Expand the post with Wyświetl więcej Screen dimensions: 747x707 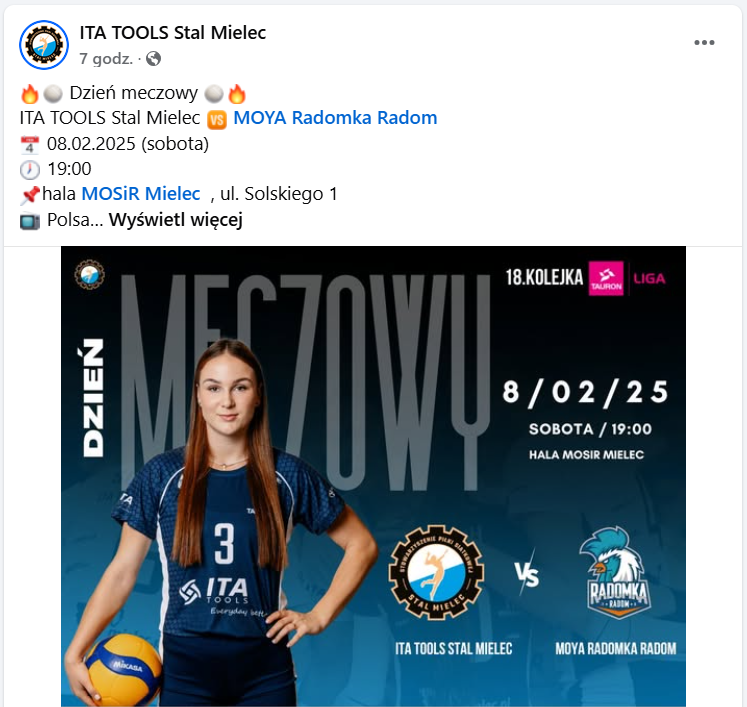coord(176,220)
